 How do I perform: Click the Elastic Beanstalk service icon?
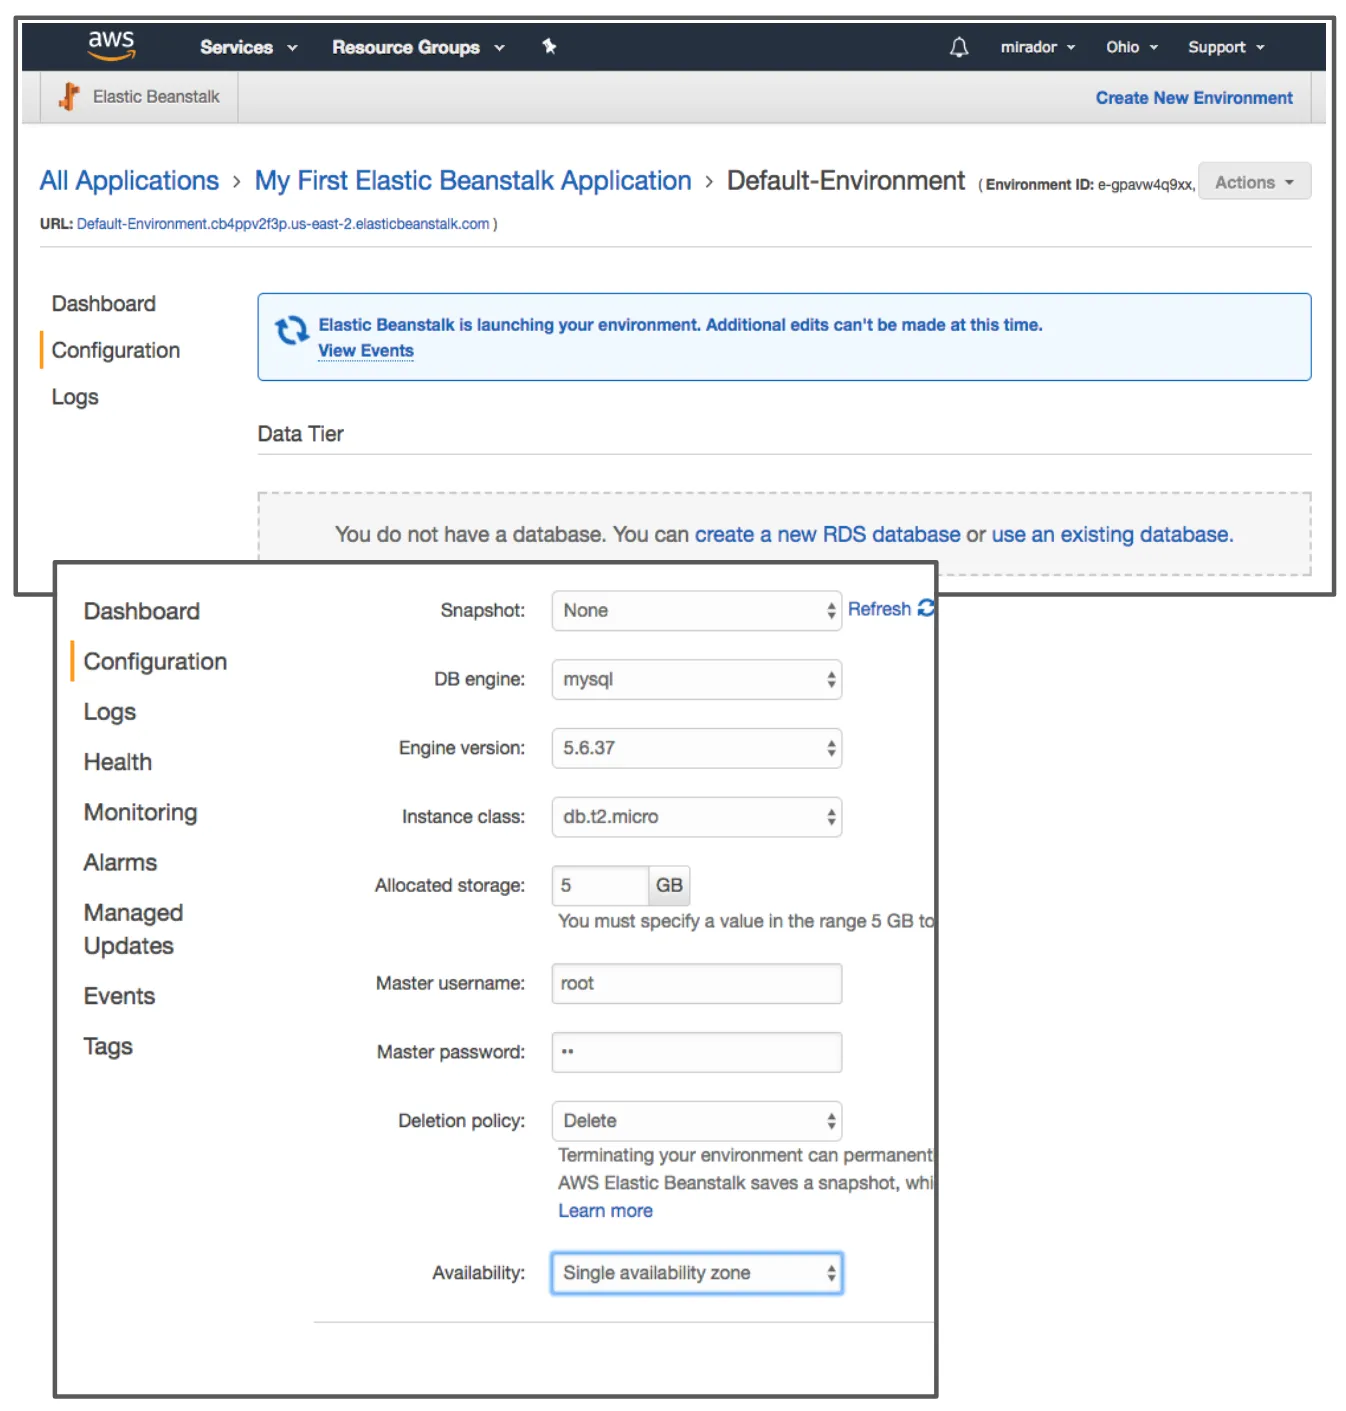67,96
